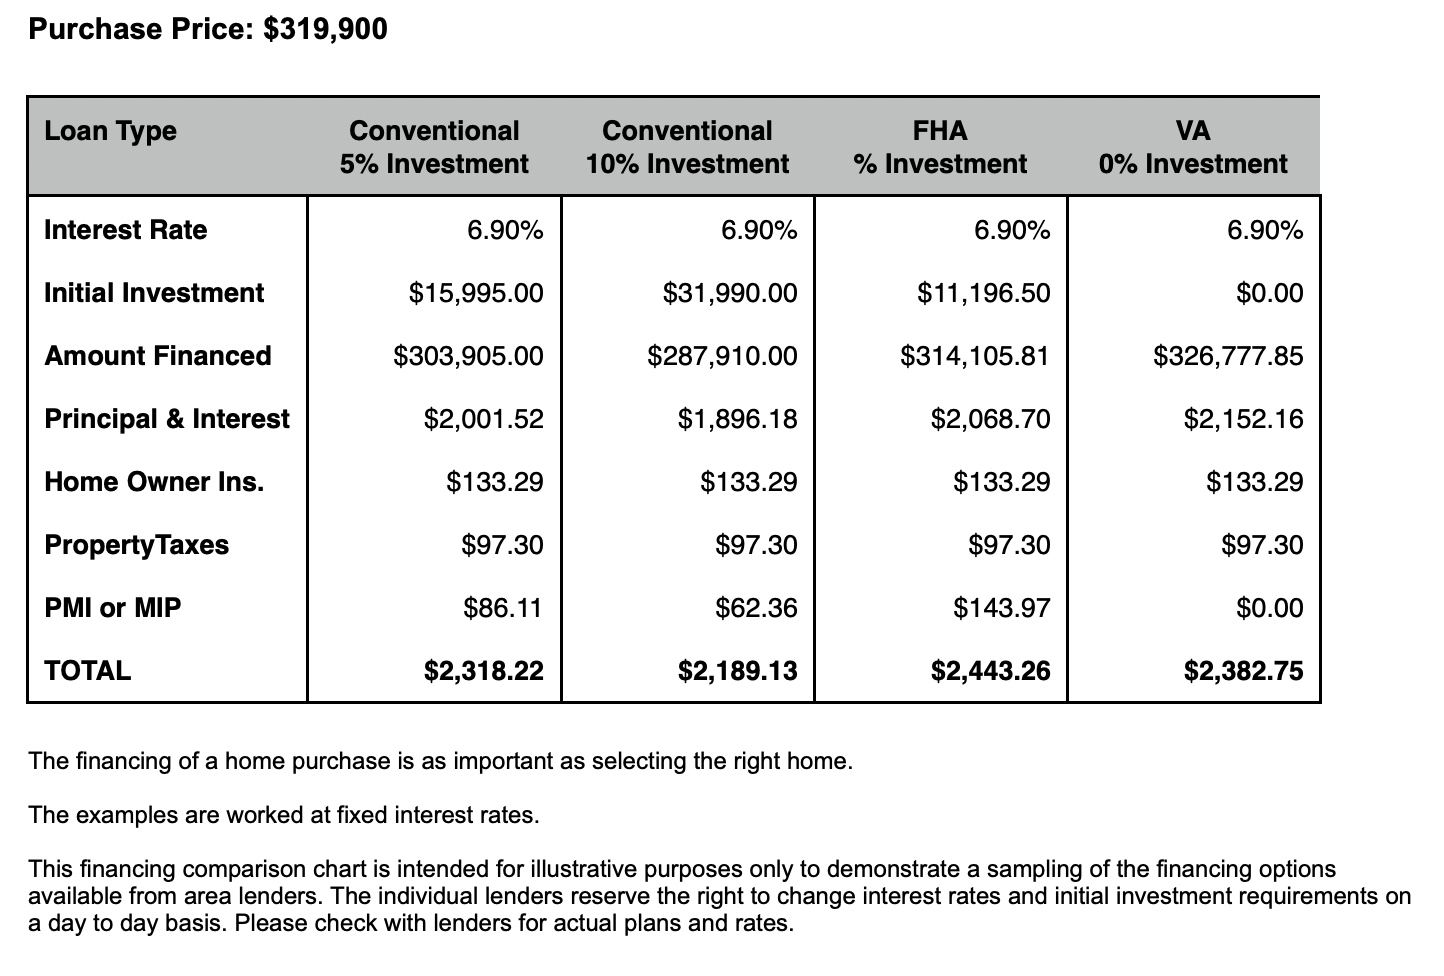Click the fixed interest rates note text
Screen dimensions: 1444x976
(x=284, y=815)
